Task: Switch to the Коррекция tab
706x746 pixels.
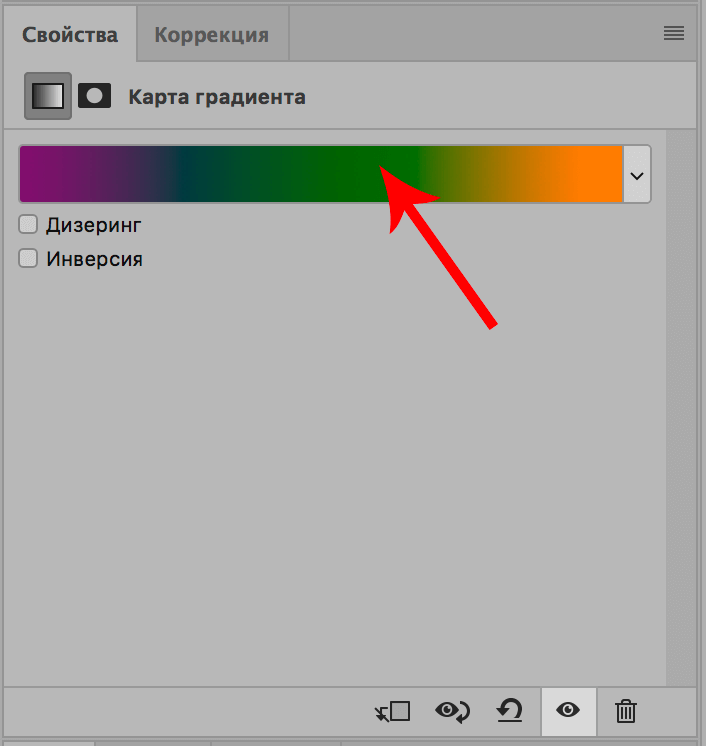Action: click(x=211, y=35)
